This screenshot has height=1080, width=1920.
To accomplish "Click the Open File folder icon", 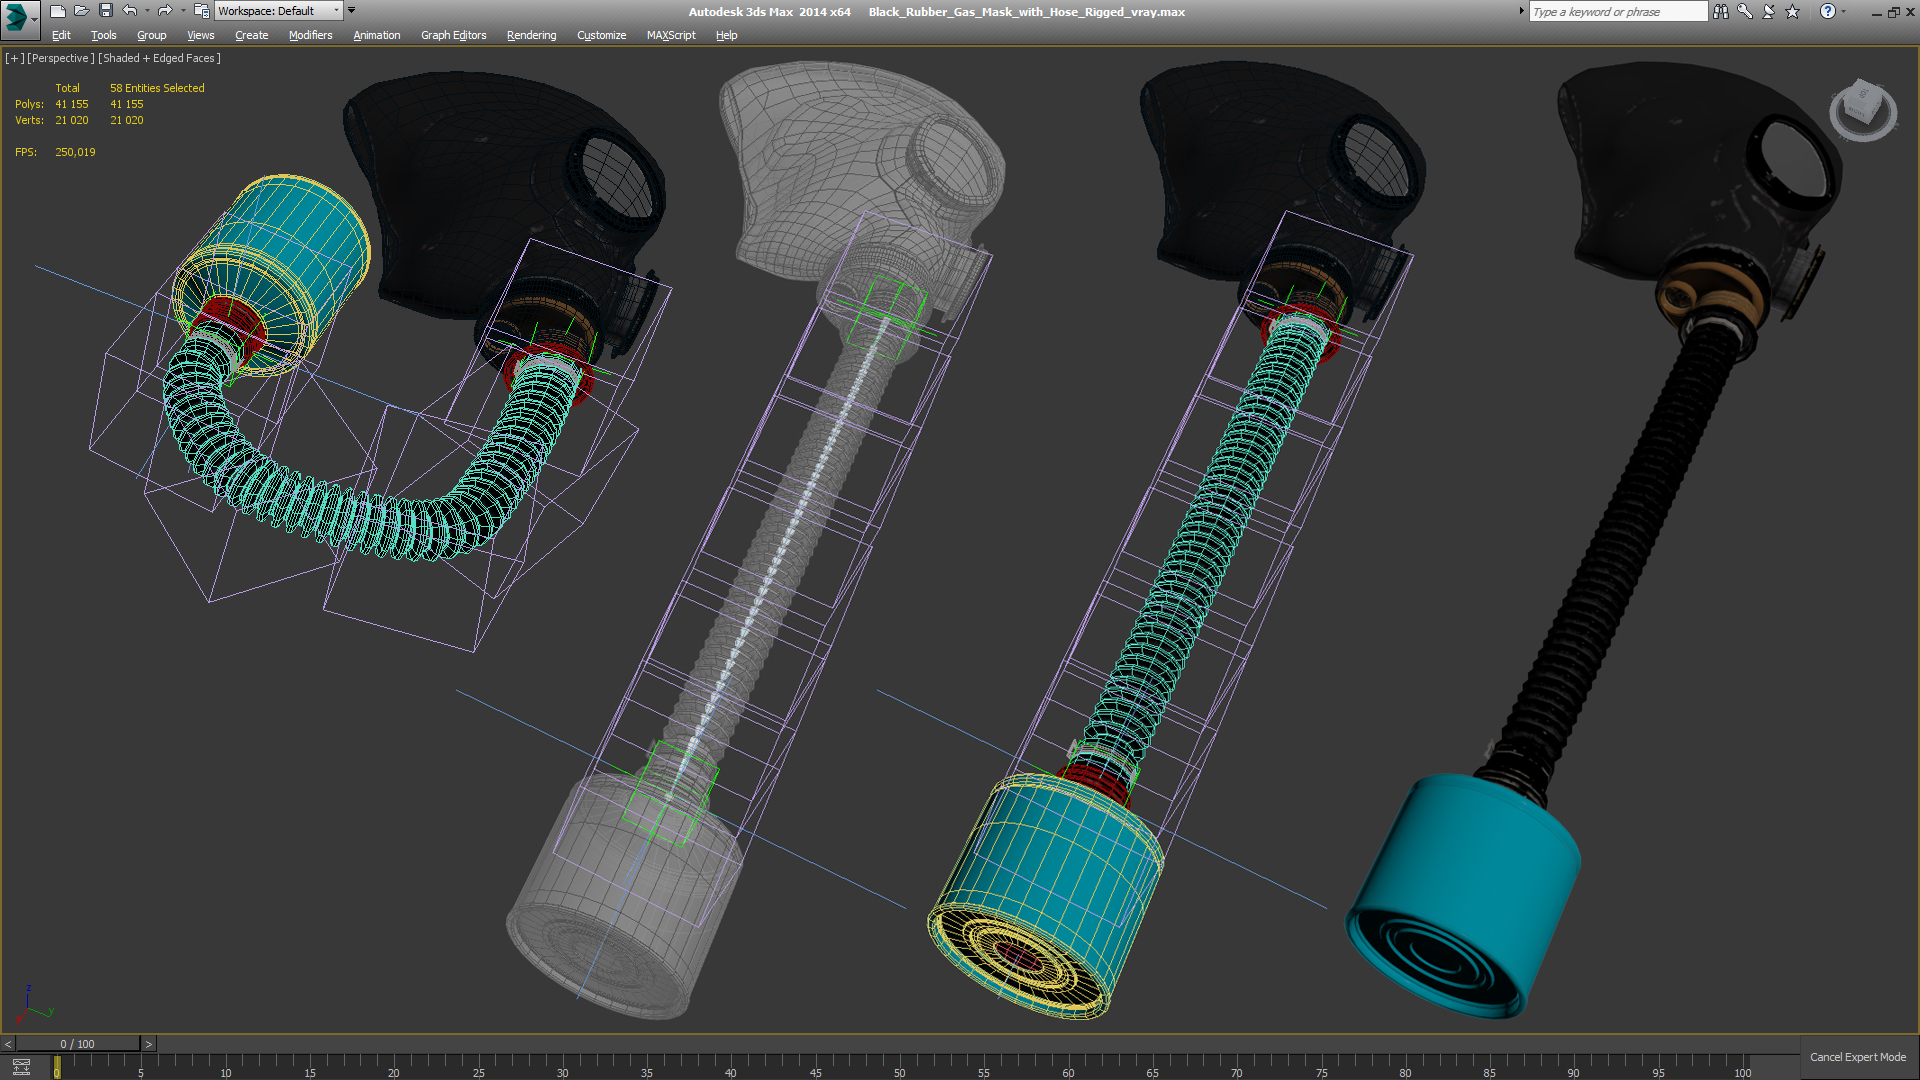I will [x=81, y=11].
